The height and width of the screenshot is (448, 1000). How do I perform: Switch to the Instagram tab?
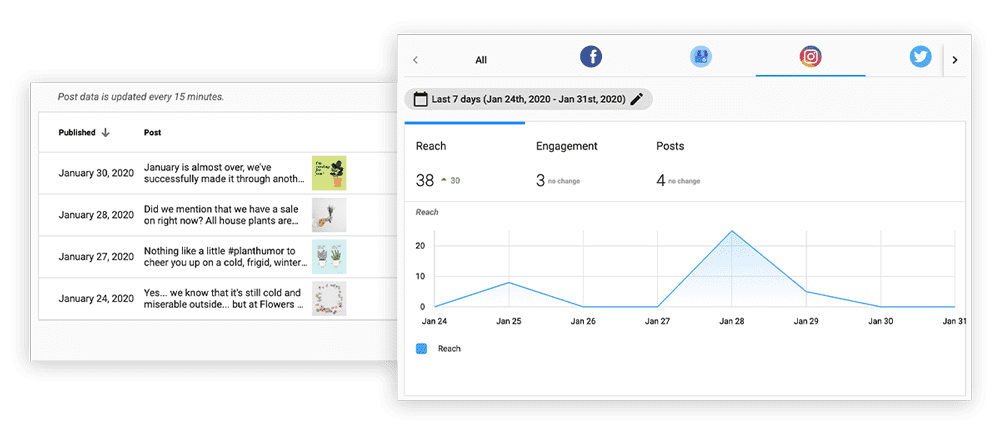tap(810, 57)
